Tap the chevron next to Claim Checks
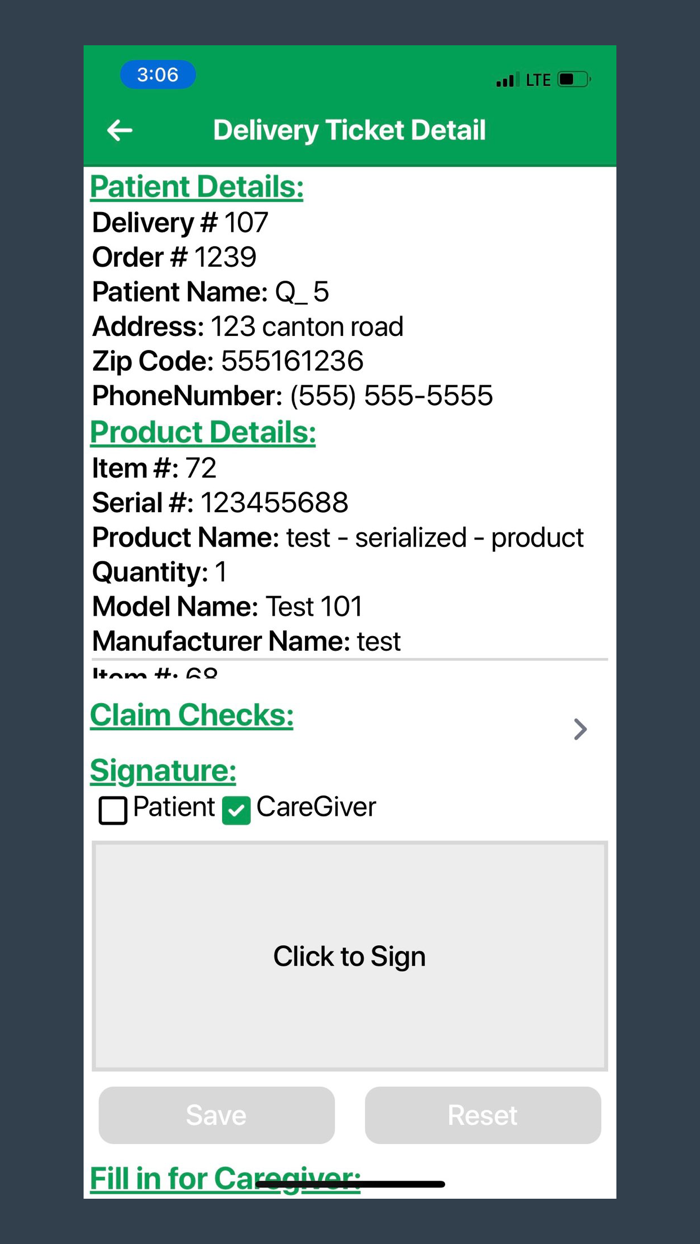Image resolution: width=700 pixels, height=1244 pixels. click(580, 729)
